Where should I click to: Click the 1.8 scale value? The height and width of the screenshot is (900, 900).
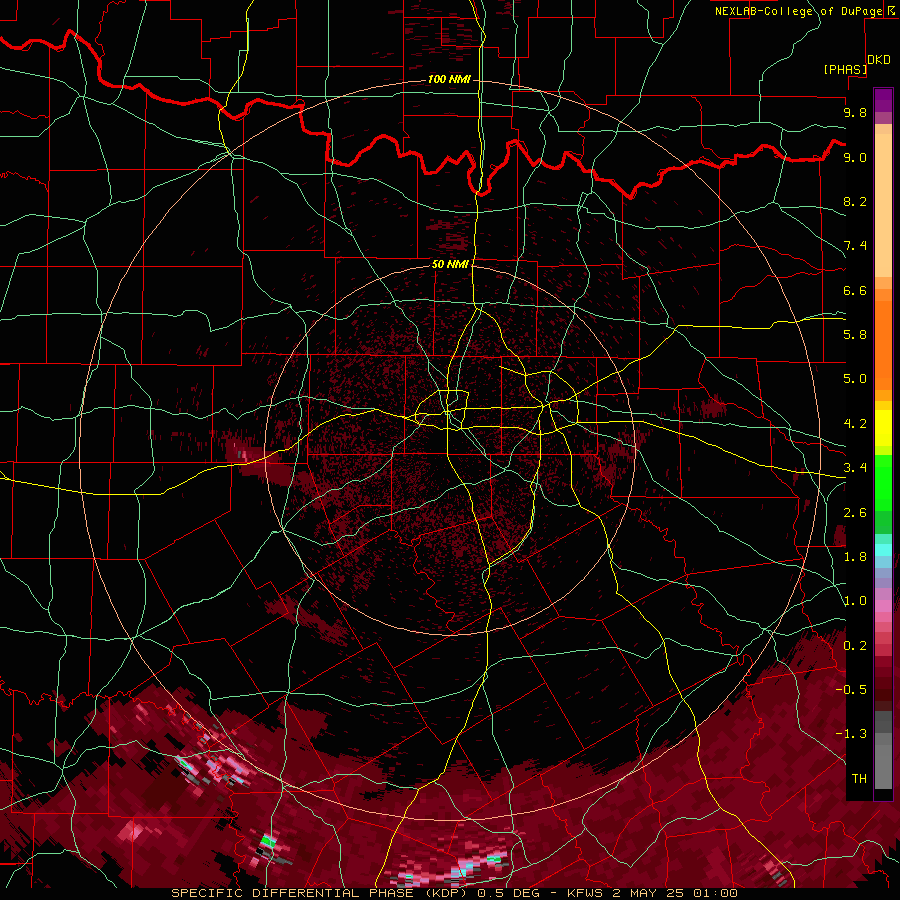[x=855, y=557]
